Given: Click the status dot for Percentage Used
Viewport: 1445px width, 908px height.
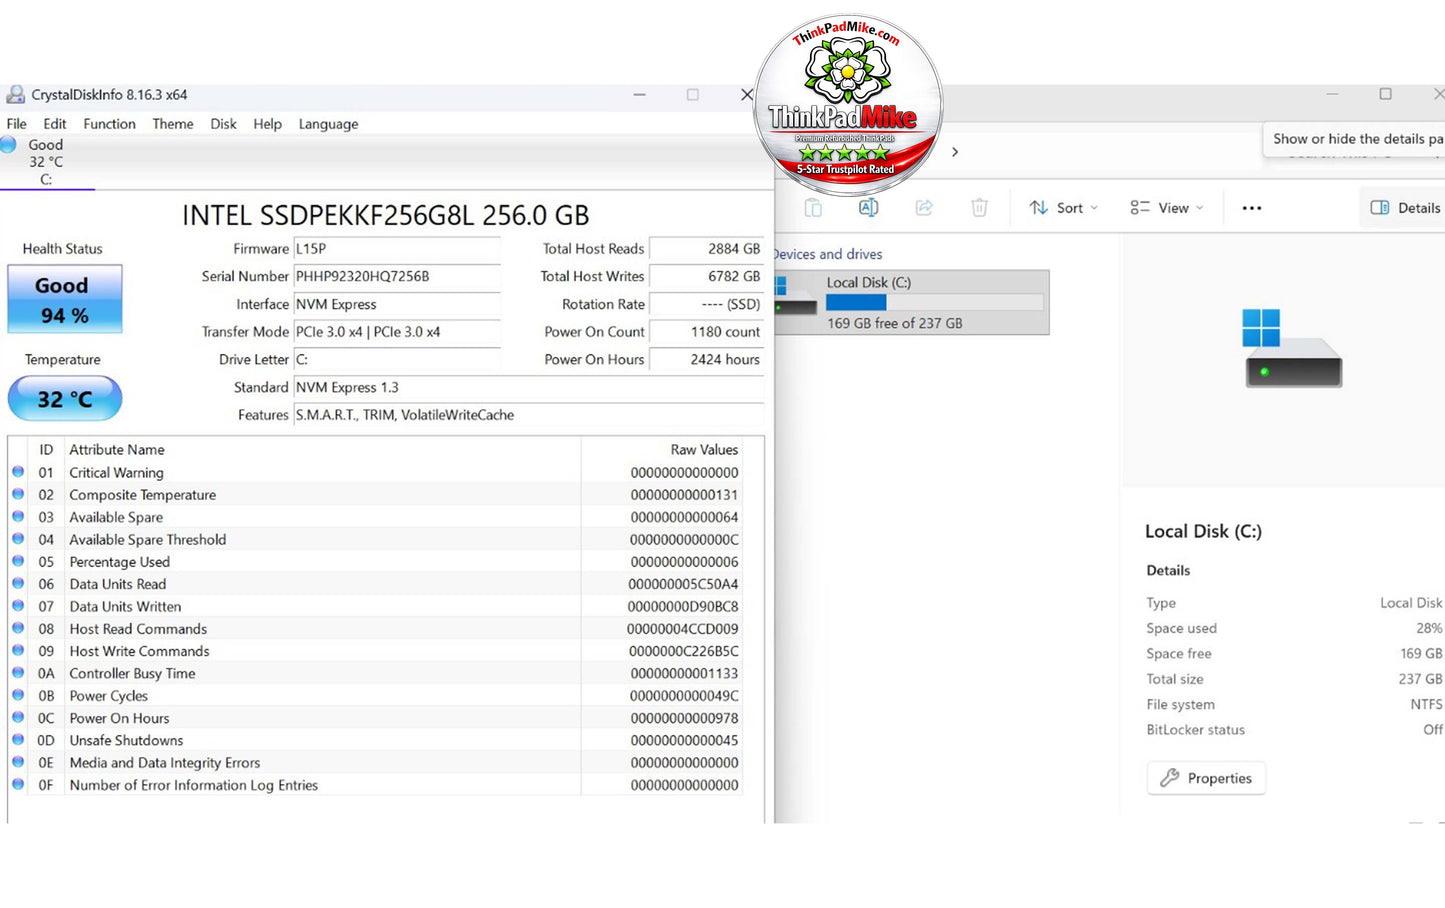Looking at the screenshot, I should 18,561.
